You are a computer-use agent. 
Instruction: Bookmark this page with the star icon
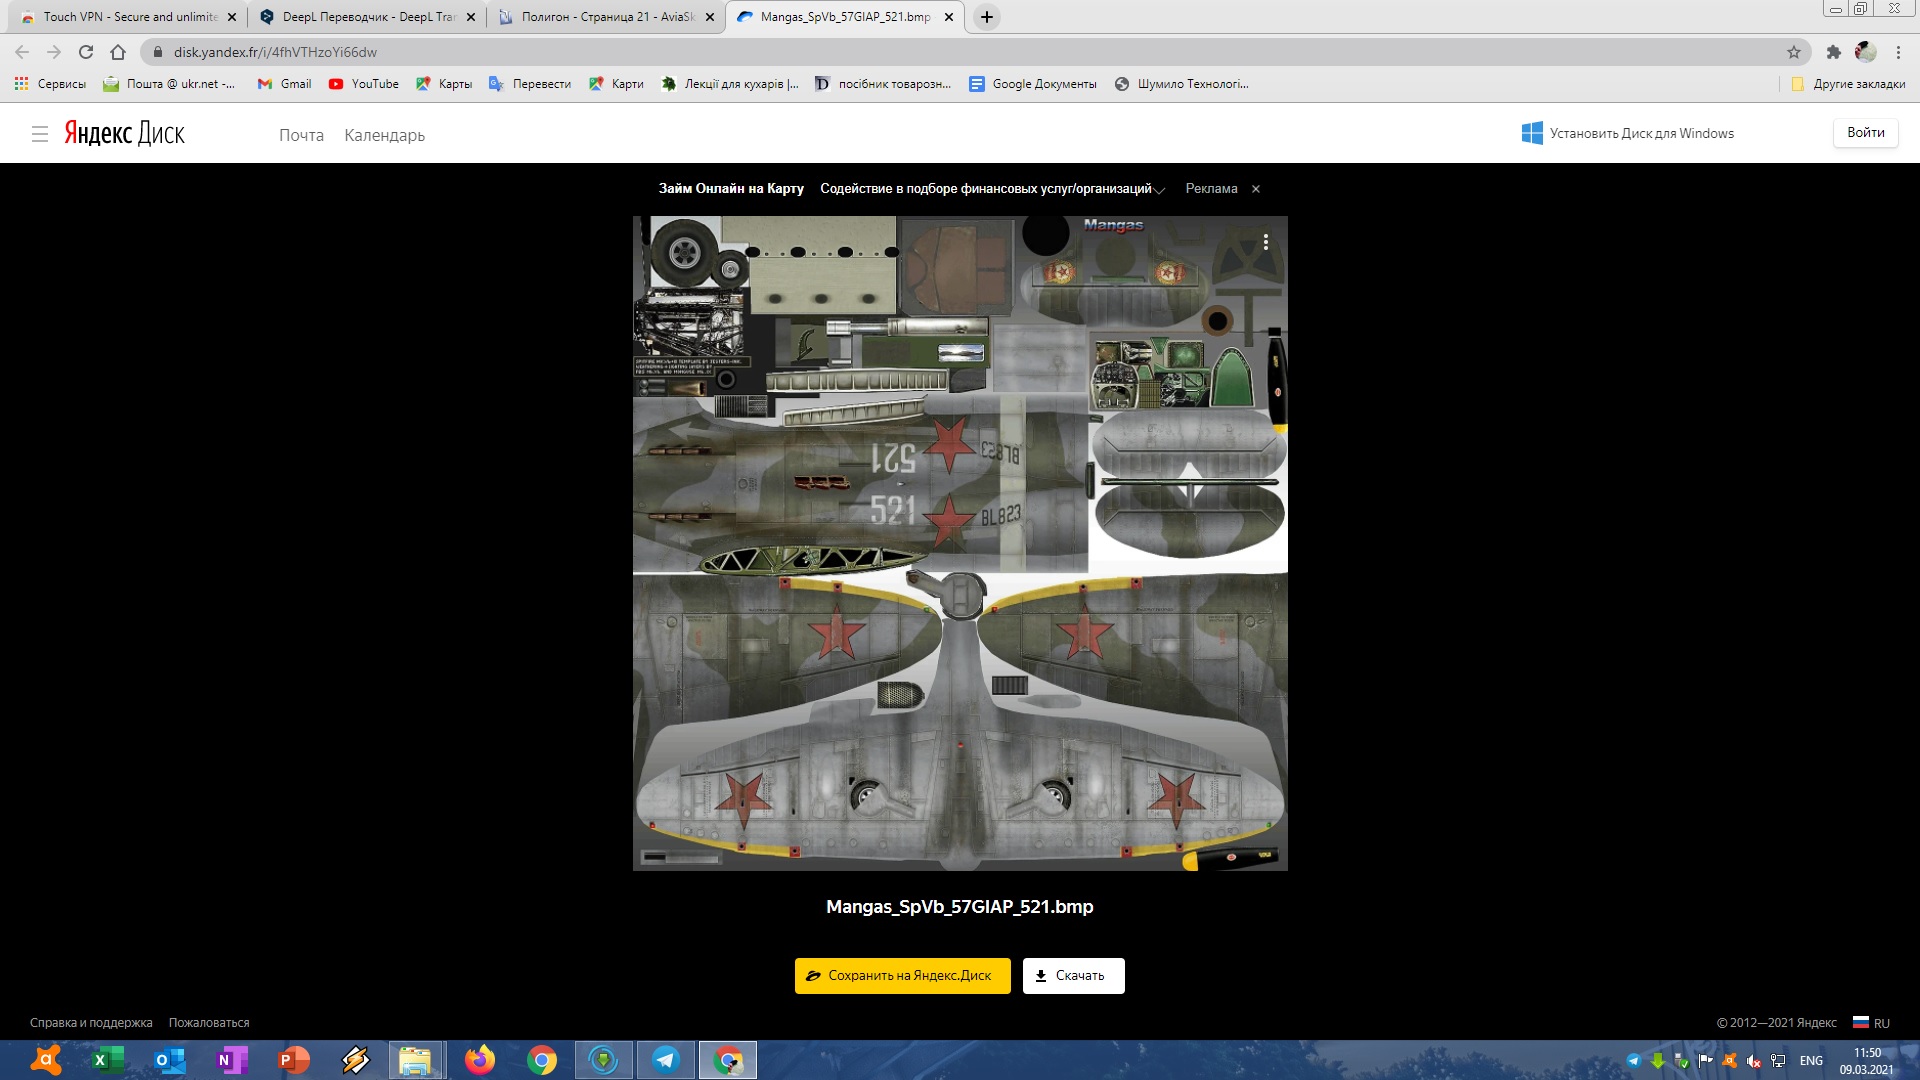(x=1794, y=52)
